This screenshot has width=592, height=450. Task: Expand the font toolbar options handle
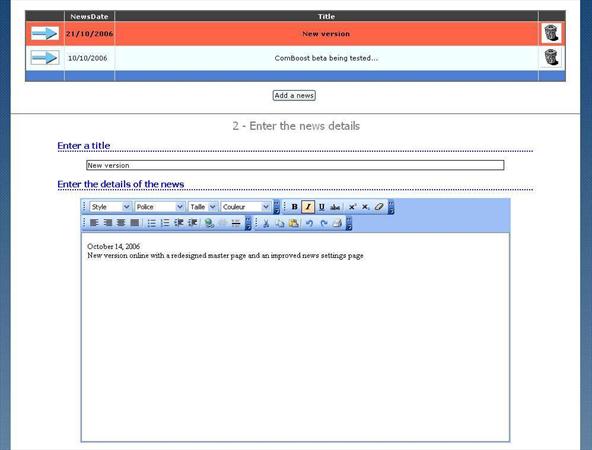click(276, 207)
